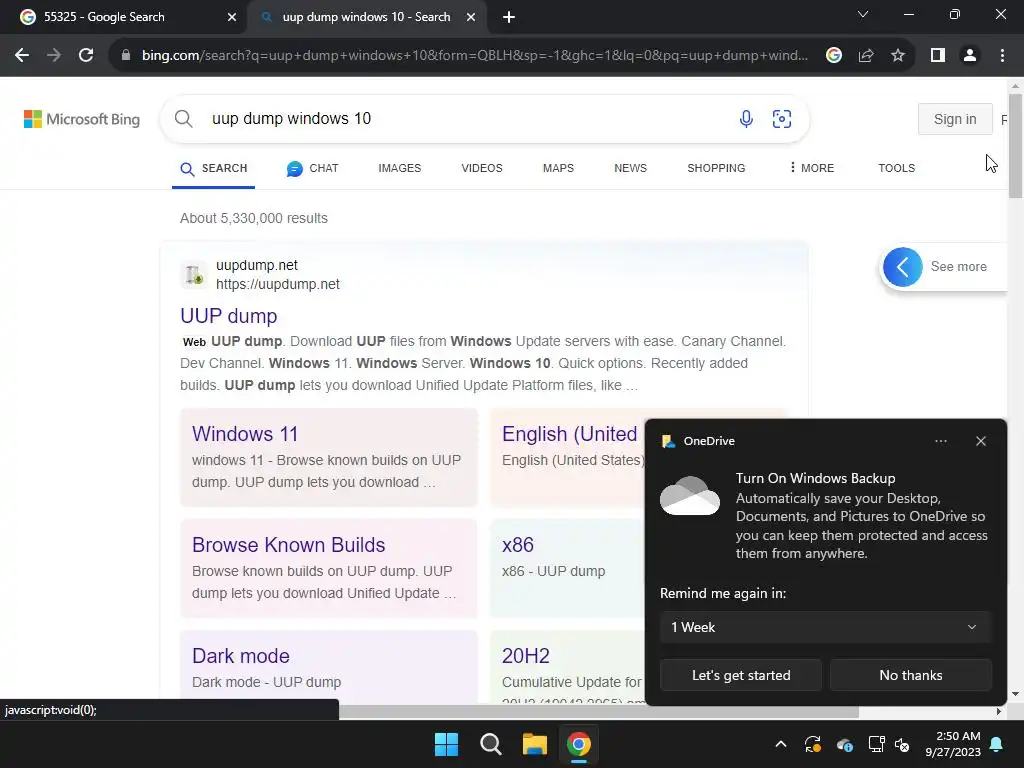Select the SEARCH tab
Image resolution: width=1024 pixels, height=768 pixels.
214,168
